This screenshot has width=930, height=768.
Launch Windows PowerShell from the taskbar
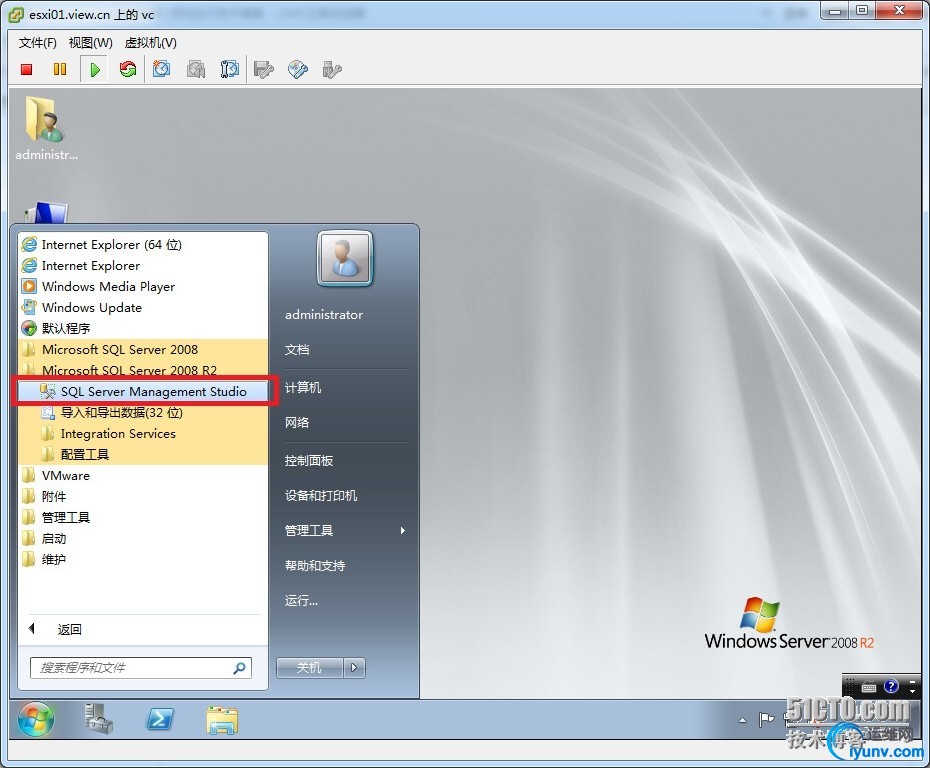point(160,720)
